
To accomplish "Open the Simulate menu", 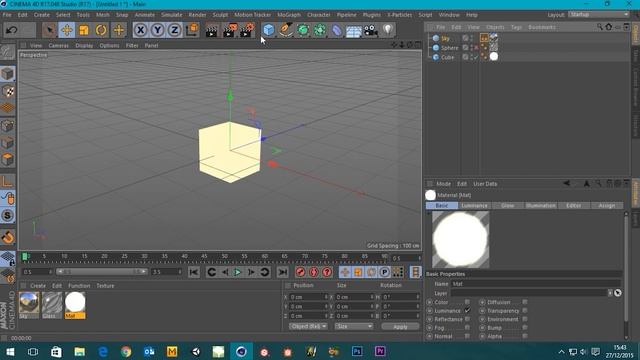I will pyautogui.click(x=171, y=15).
